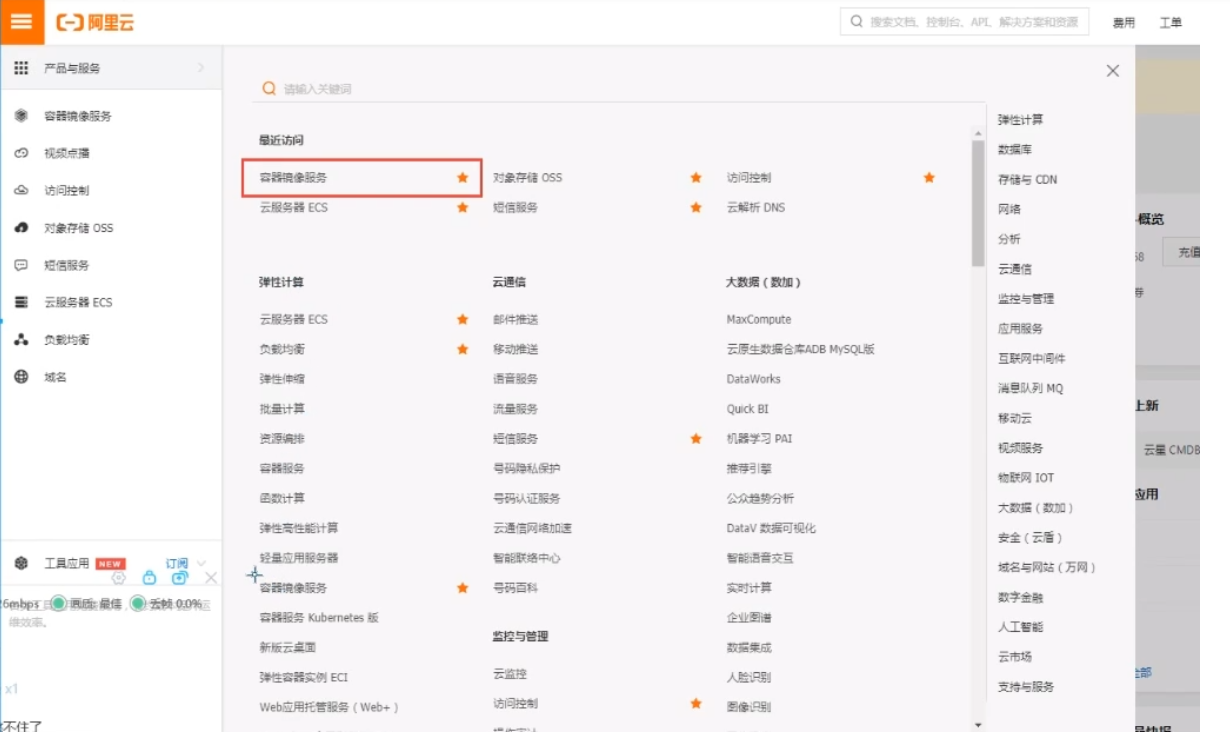Click scrollbar down arrow in products panel
The width and height of the screenshot is (1230, 733).
click(978, 724)
